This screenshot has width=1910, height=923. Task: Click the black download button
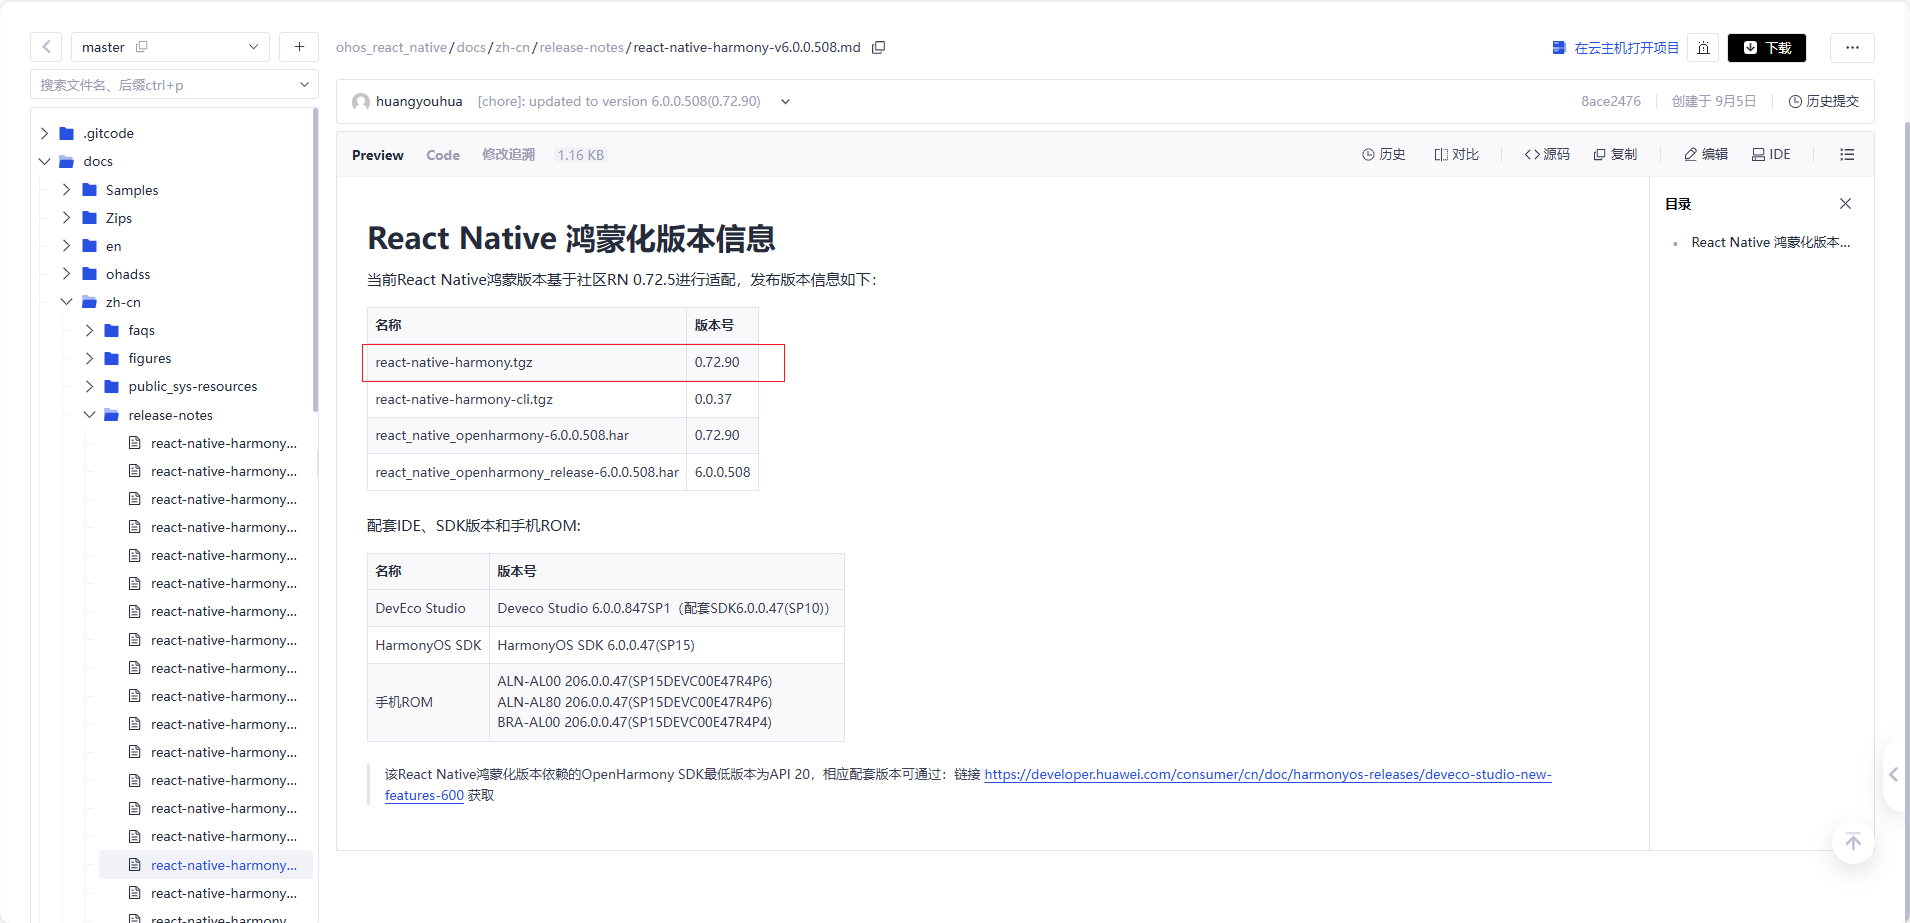1767,48
